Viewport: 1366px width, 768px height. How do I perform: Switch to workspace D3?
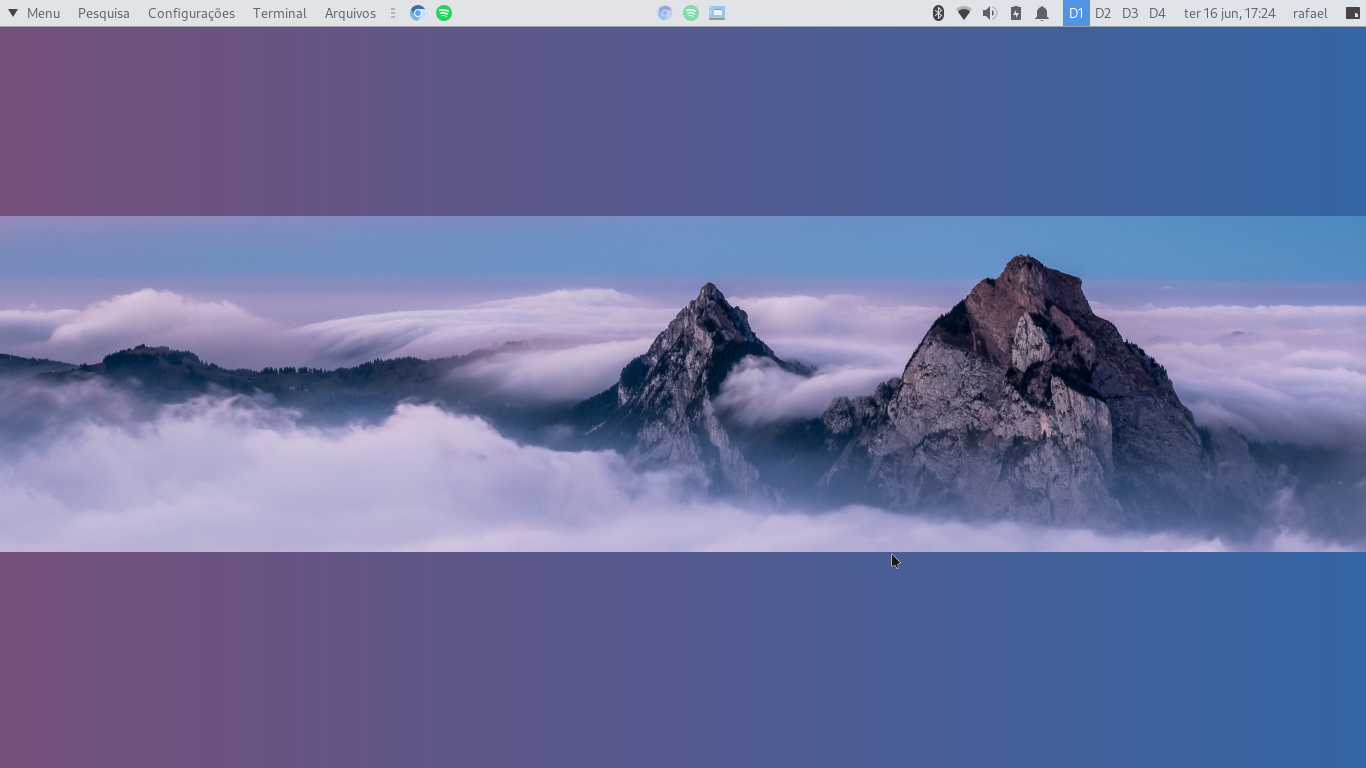1130,13
